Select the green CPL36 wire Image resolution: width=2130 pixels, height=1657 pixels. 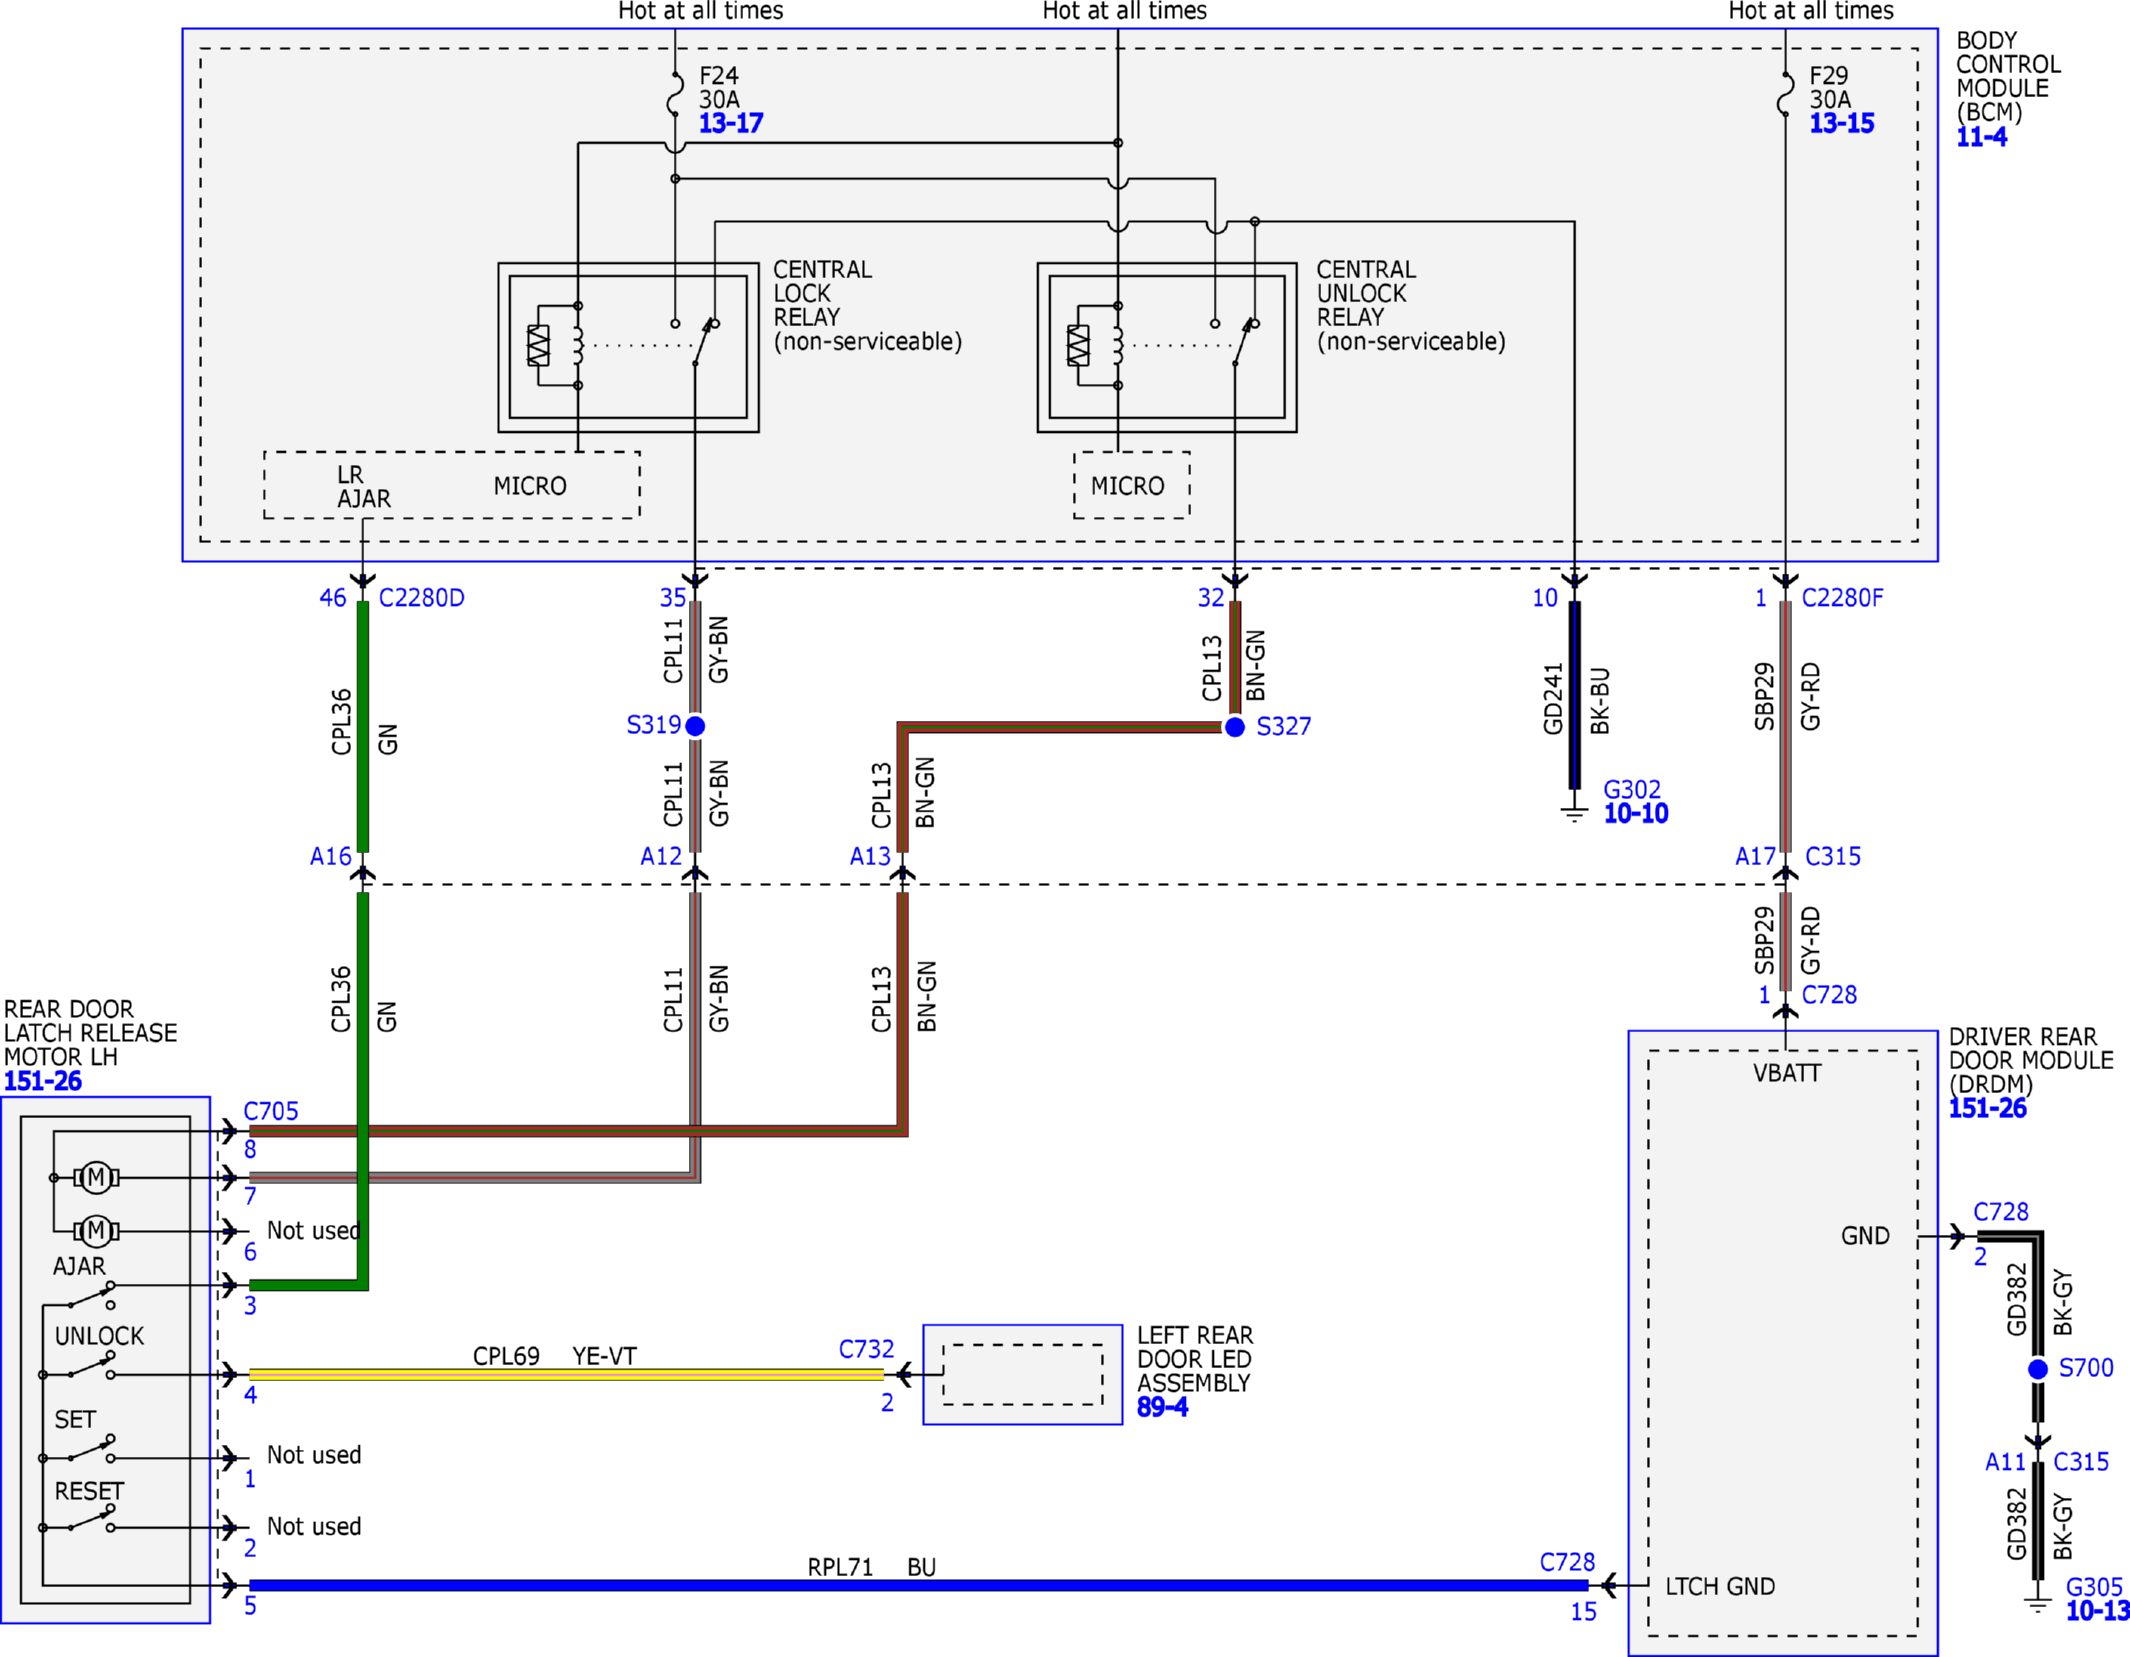[363, 727]
